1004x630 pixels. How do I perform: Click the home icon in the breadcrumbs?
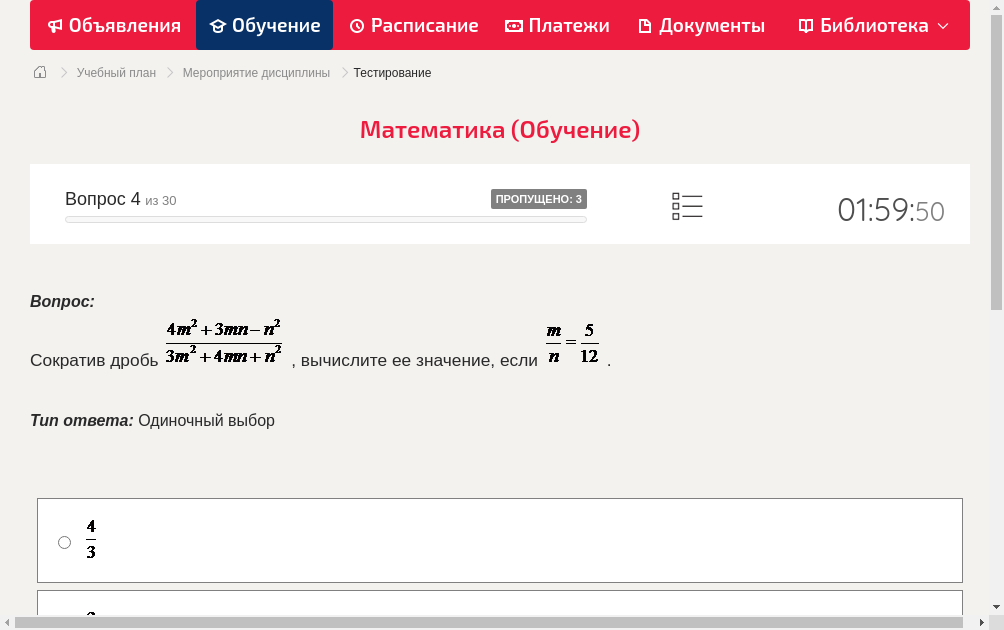tap(40, 72)
